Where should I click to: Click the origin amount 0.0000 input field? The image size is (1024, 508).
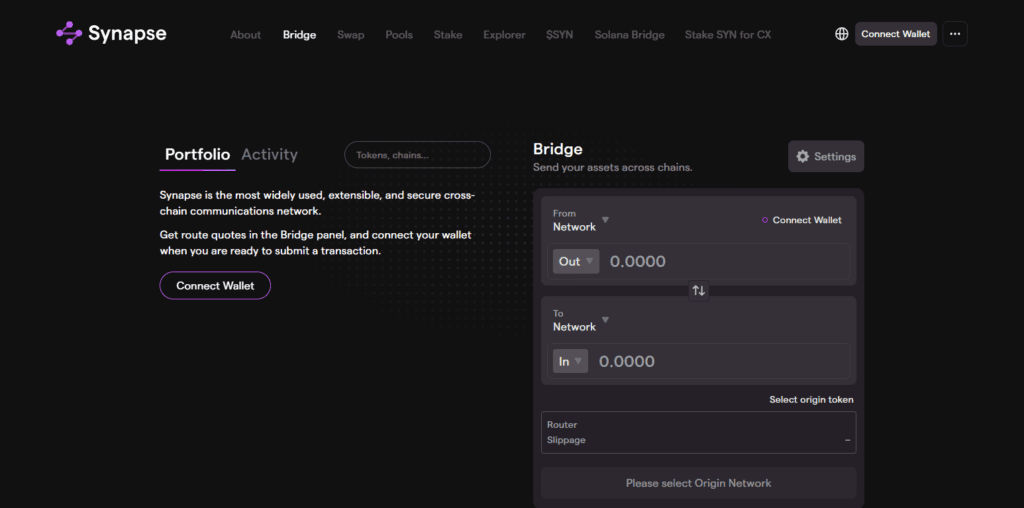click(x=720, y=261)
